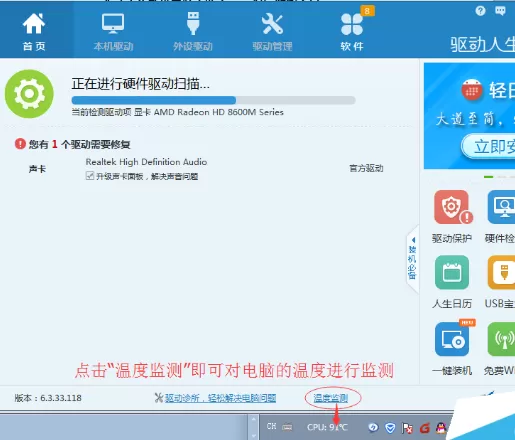Click the flag with red X tray icon

407,428
